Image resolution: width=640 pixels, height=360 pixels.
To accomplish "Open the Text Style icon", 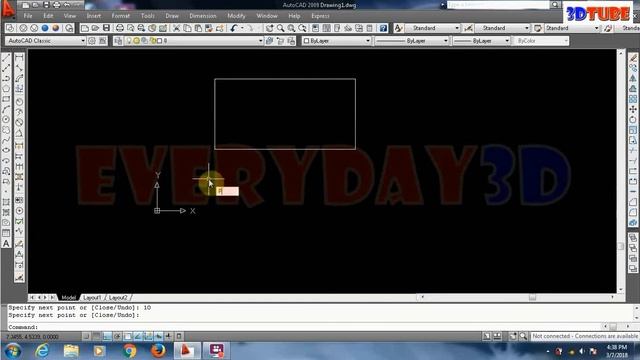I will pos(398,28).
